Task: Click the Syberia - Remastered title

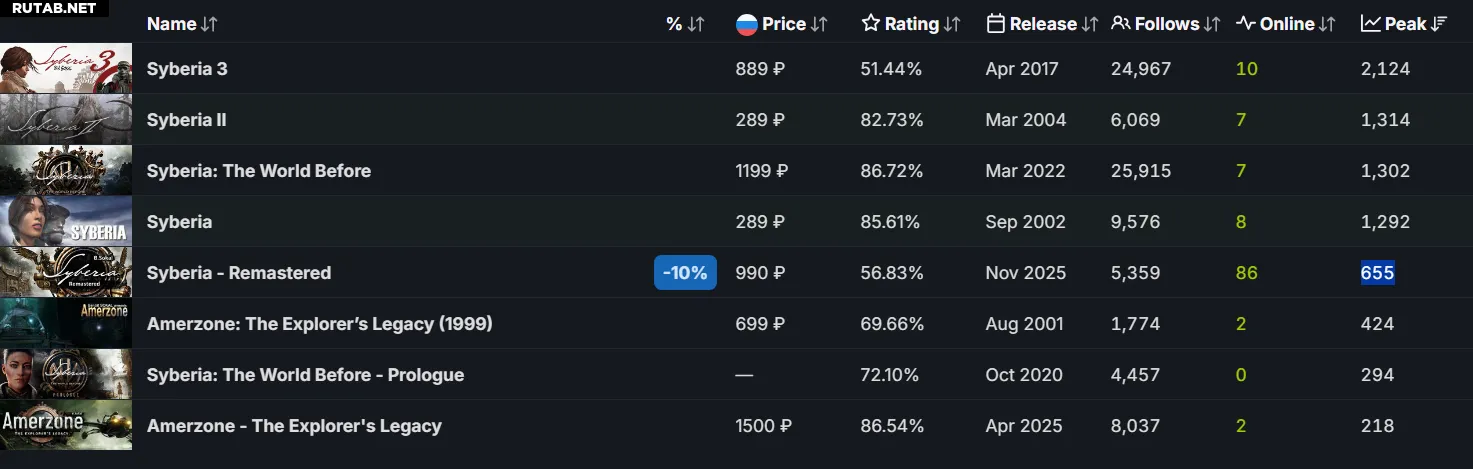Action: [x=238, y=273]
